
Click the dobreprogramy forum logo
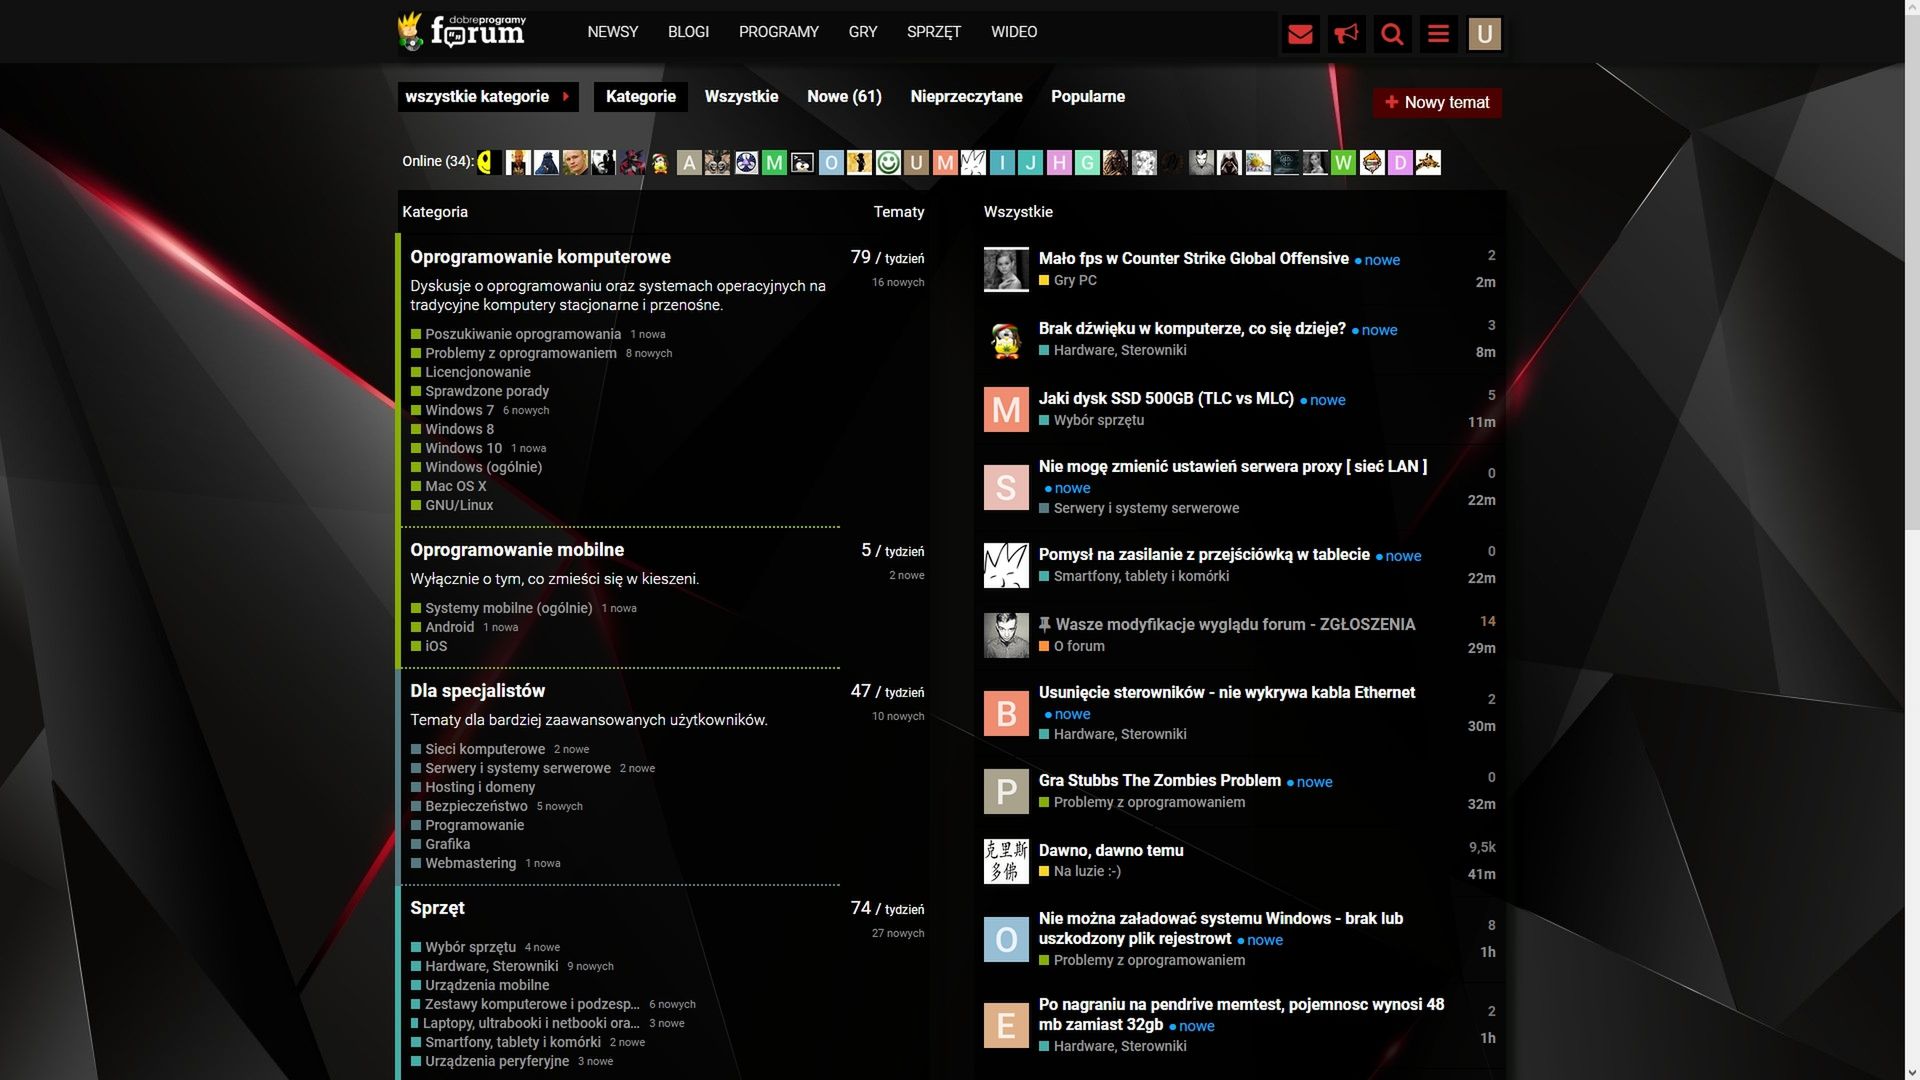point(463,32)
